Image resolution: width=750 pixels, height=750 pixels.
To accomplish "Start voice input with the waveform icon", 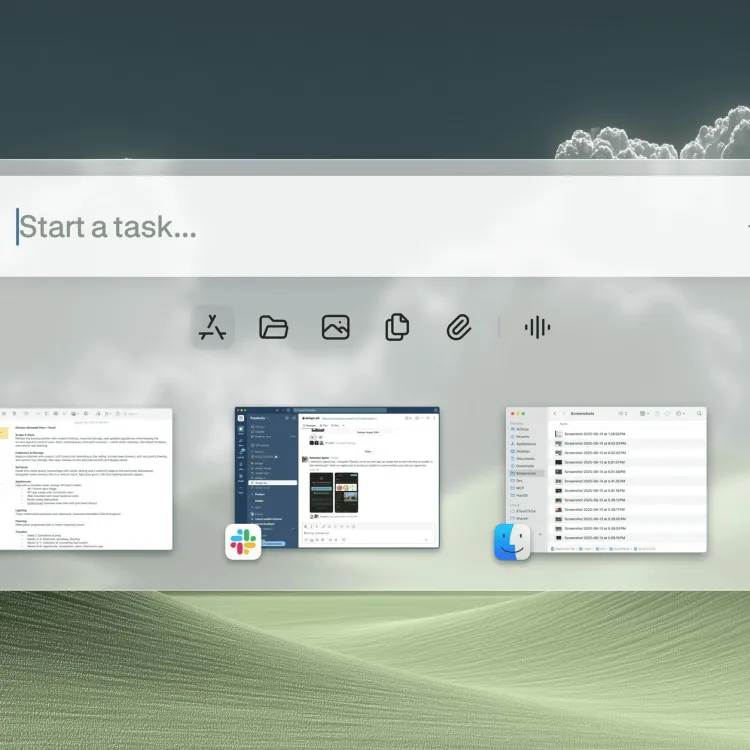I will (x=537, y=327).
